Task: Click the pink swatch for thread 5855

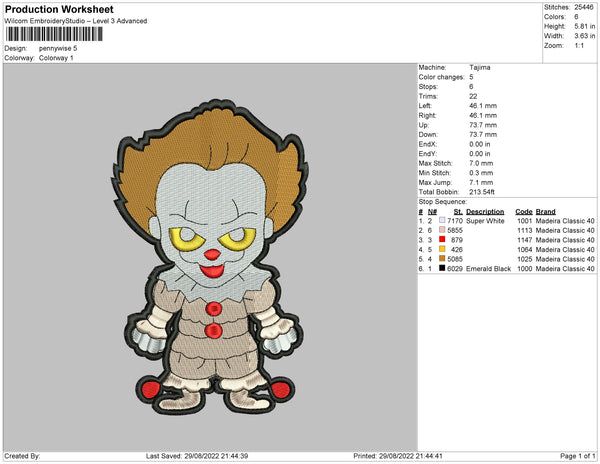Action: pyautogui.click(x=442, y=230)
